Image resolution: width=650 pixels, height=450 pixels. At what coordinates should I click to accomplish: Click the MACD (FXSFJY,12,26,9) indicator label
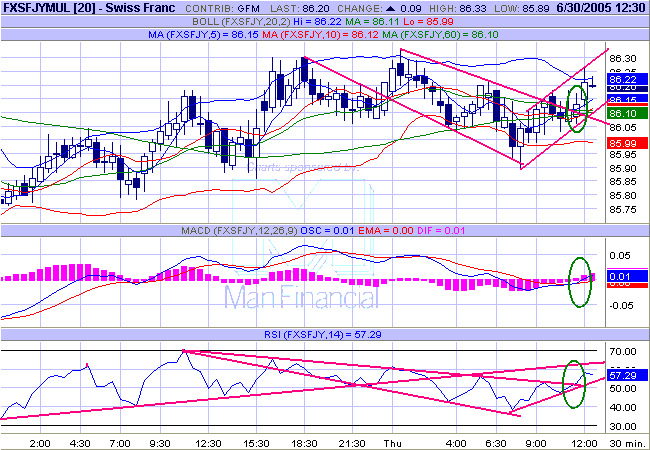(x=239, y=231)
